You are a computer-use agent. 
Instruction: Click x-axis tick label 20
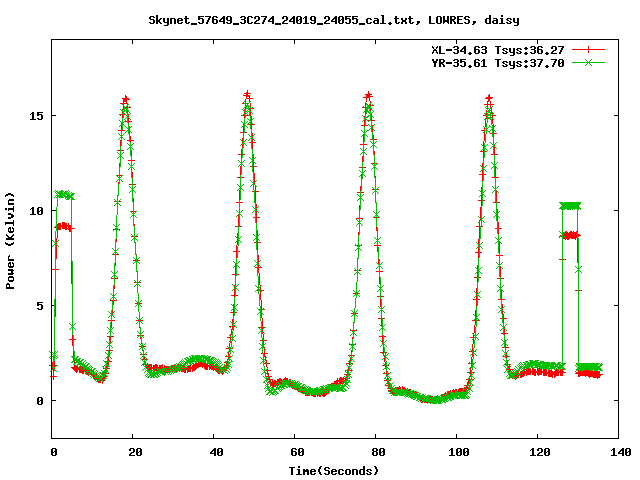135,452
